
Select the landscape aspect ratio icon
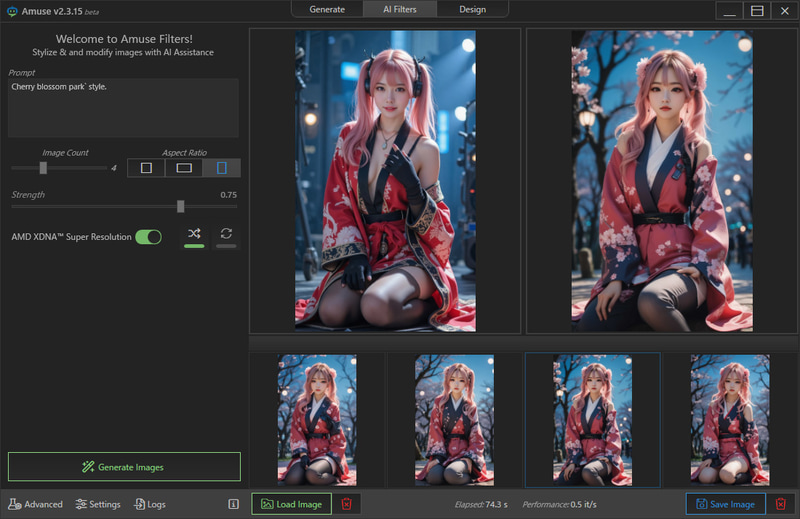pyautogui.click(x=184, y=168)
